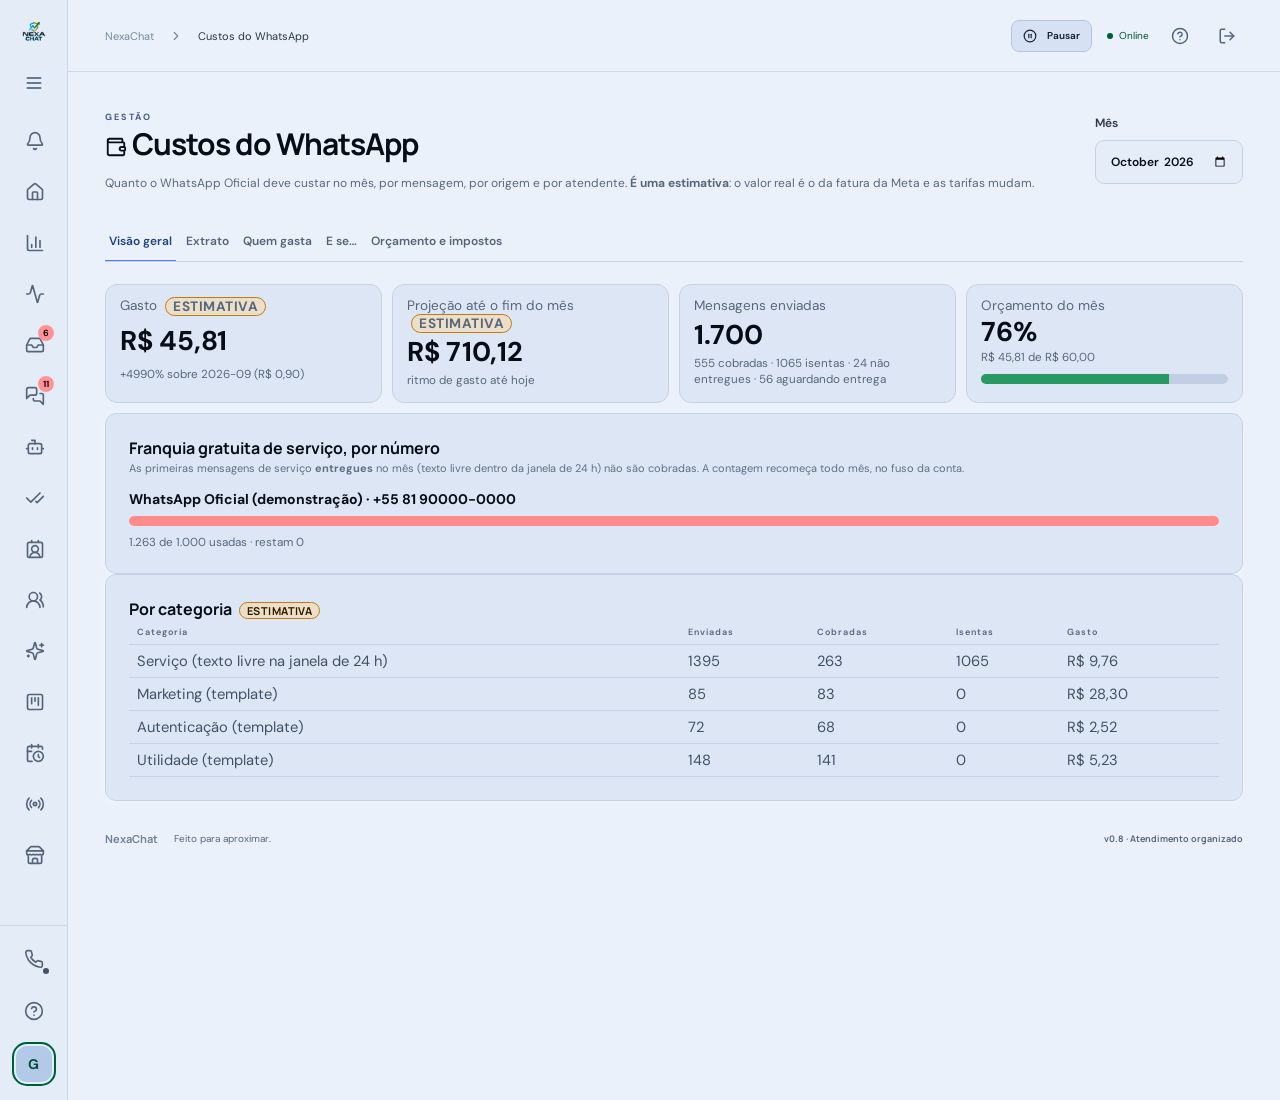Click the Orçamento do mês progress bar

[1104, 379]
